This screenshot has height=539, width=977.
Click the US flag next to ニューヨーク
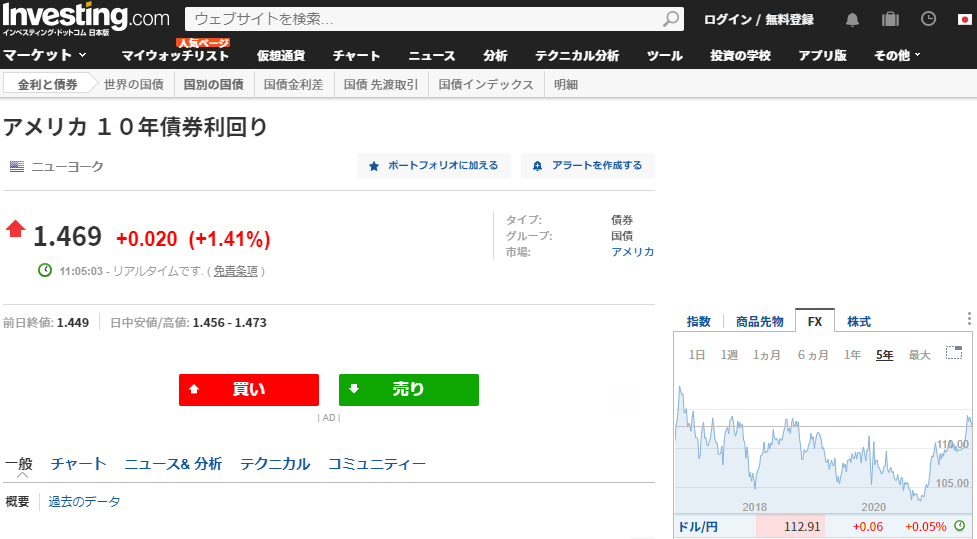tap(17, 166)
